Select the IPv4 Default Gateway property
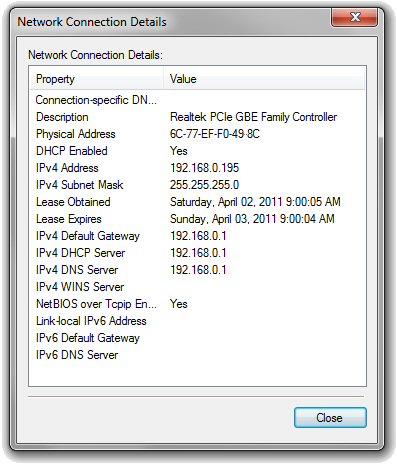The image size is (397, 465). coord(88,236)
